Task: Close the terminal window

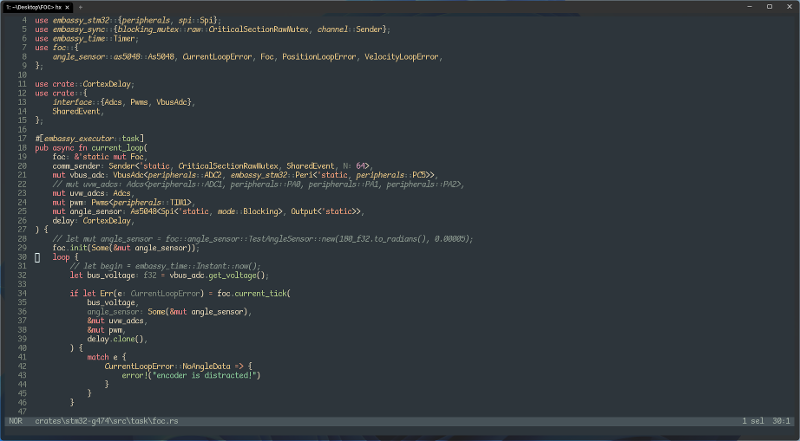Action: 789,7
